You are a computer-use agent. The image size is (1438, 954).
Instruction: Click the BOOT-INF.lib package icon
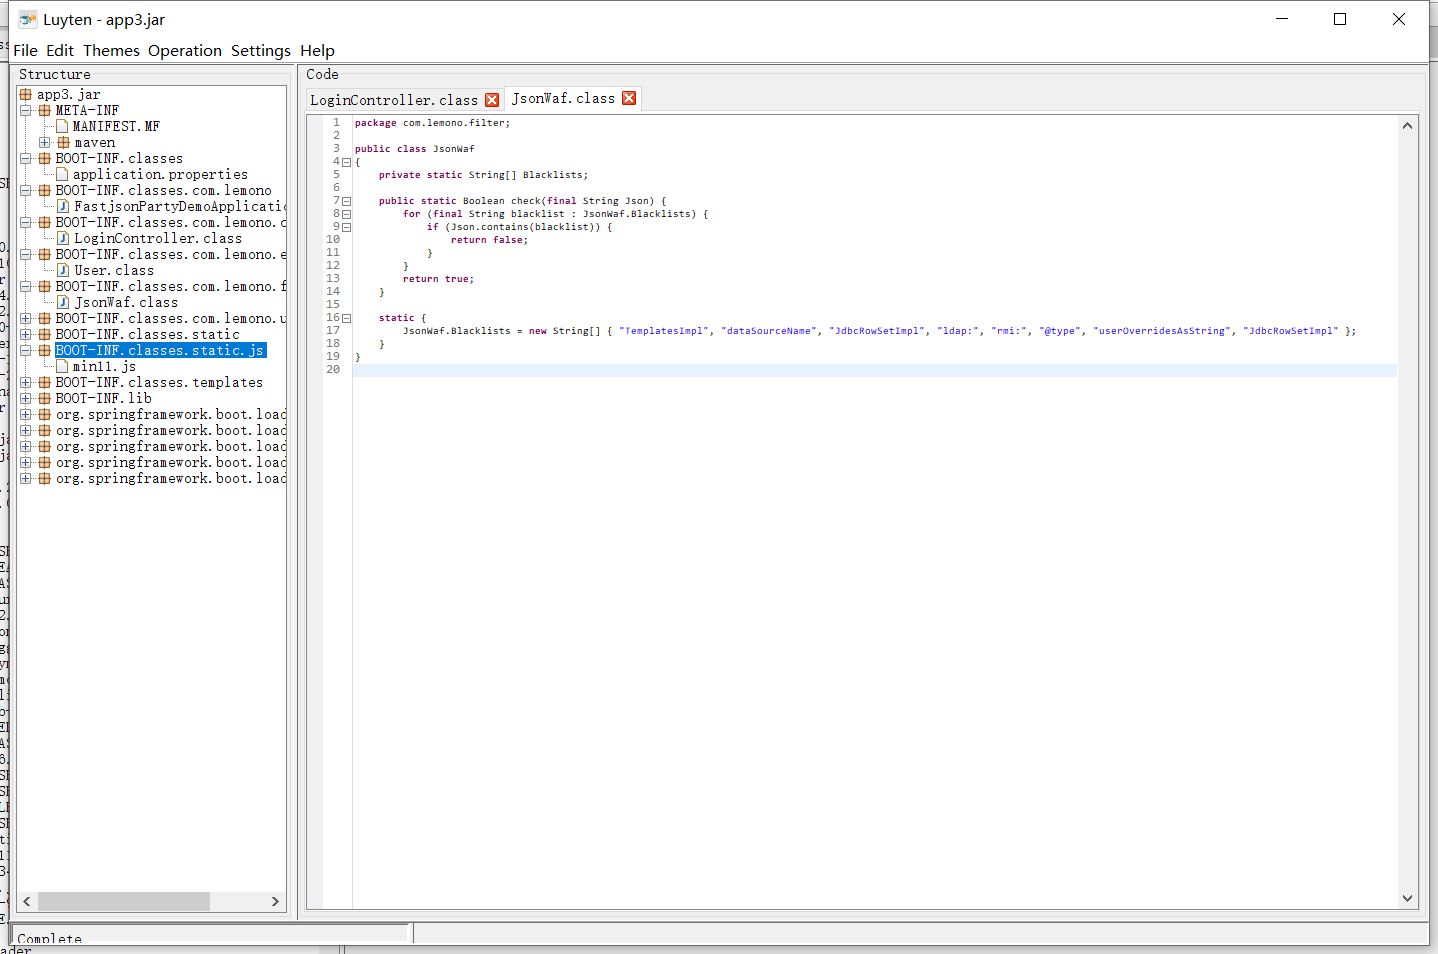pyautogui.click(x=45, y=398)
